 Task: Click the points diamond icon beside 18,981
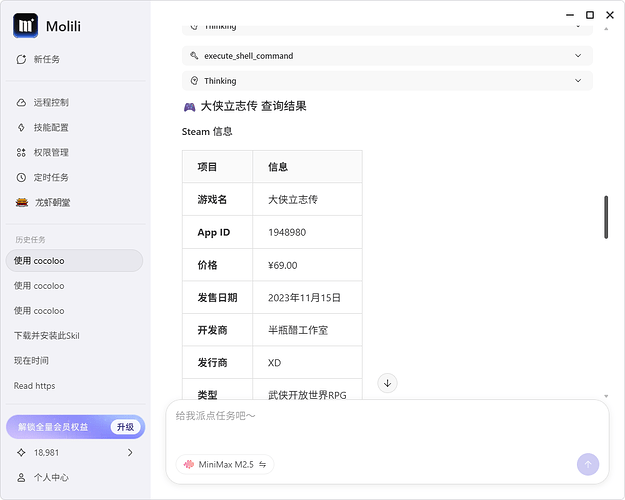click(x=21, y=453)
